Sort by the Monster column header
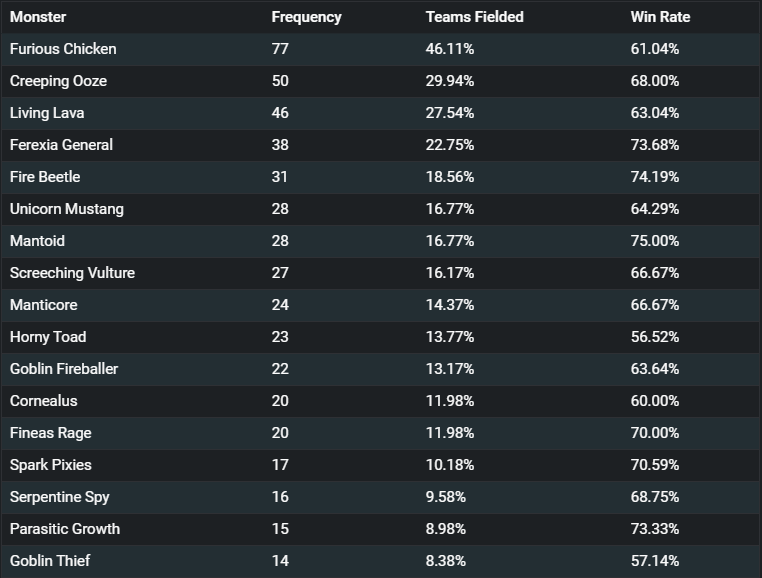 [x=38, y=17]
